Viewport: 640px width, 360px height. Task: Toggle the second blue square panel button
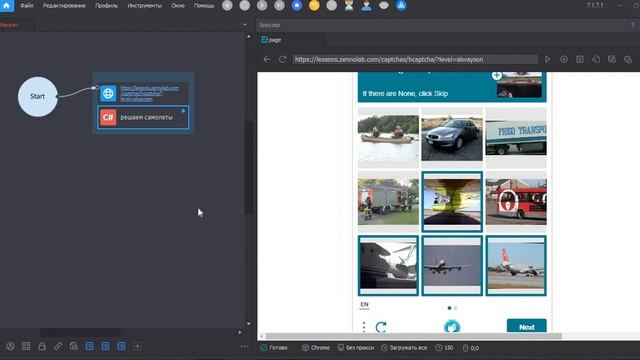tap(105, 347)
